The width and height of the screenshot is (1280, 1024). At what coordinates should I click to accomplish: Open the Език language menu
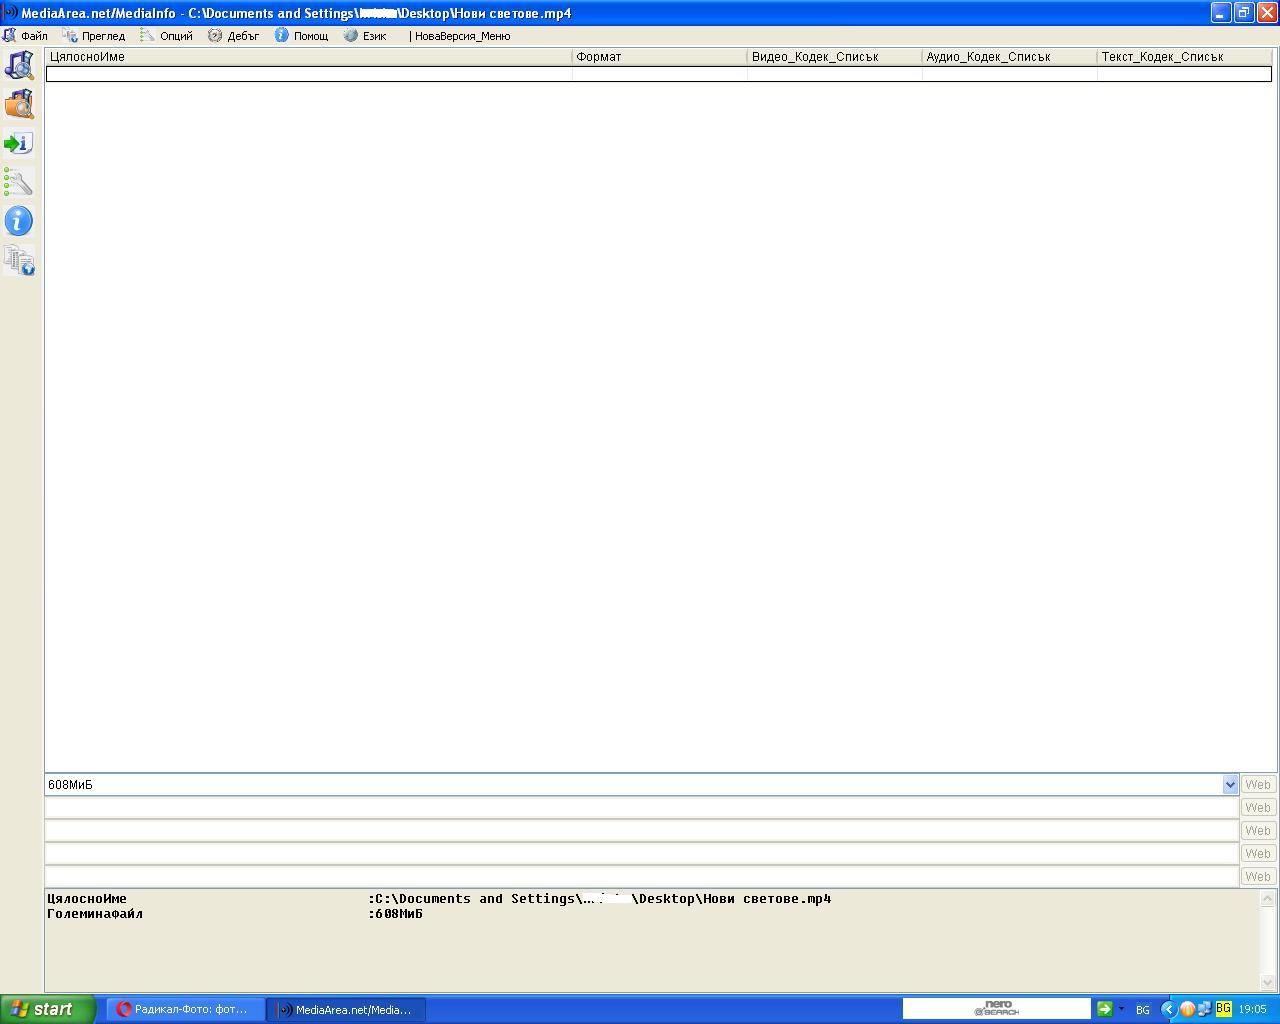[x=365, y=36]
